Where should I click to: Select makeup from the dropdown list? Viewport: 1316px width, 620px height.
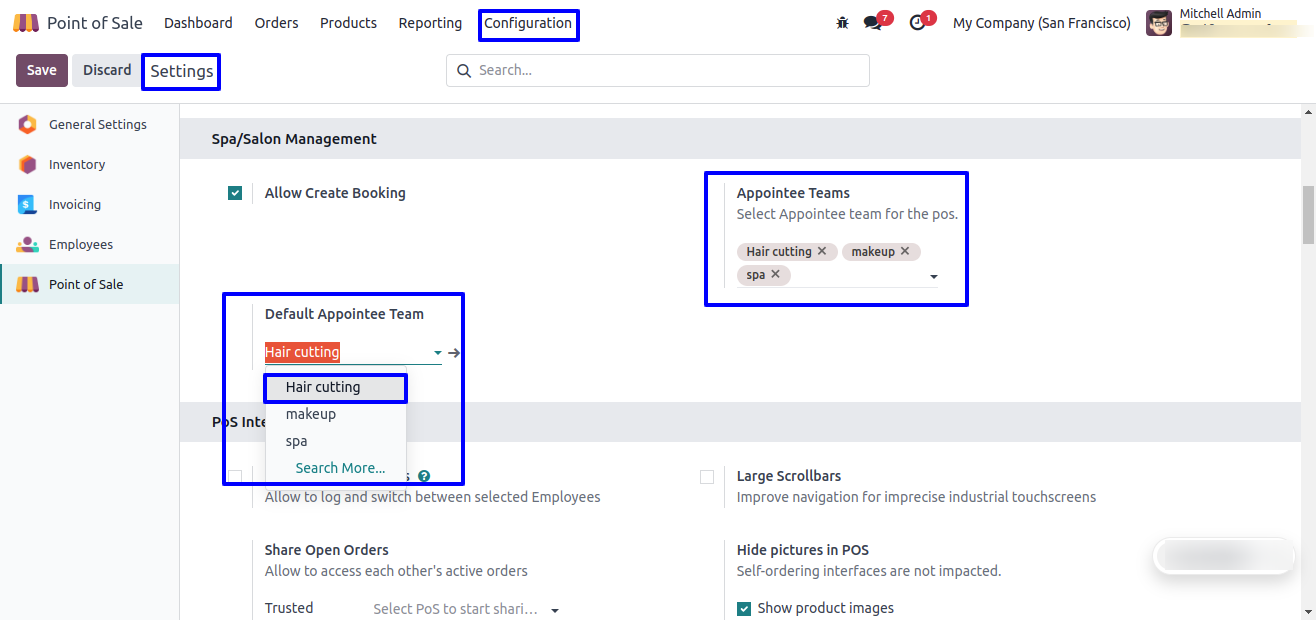click(x=311, y=414)
